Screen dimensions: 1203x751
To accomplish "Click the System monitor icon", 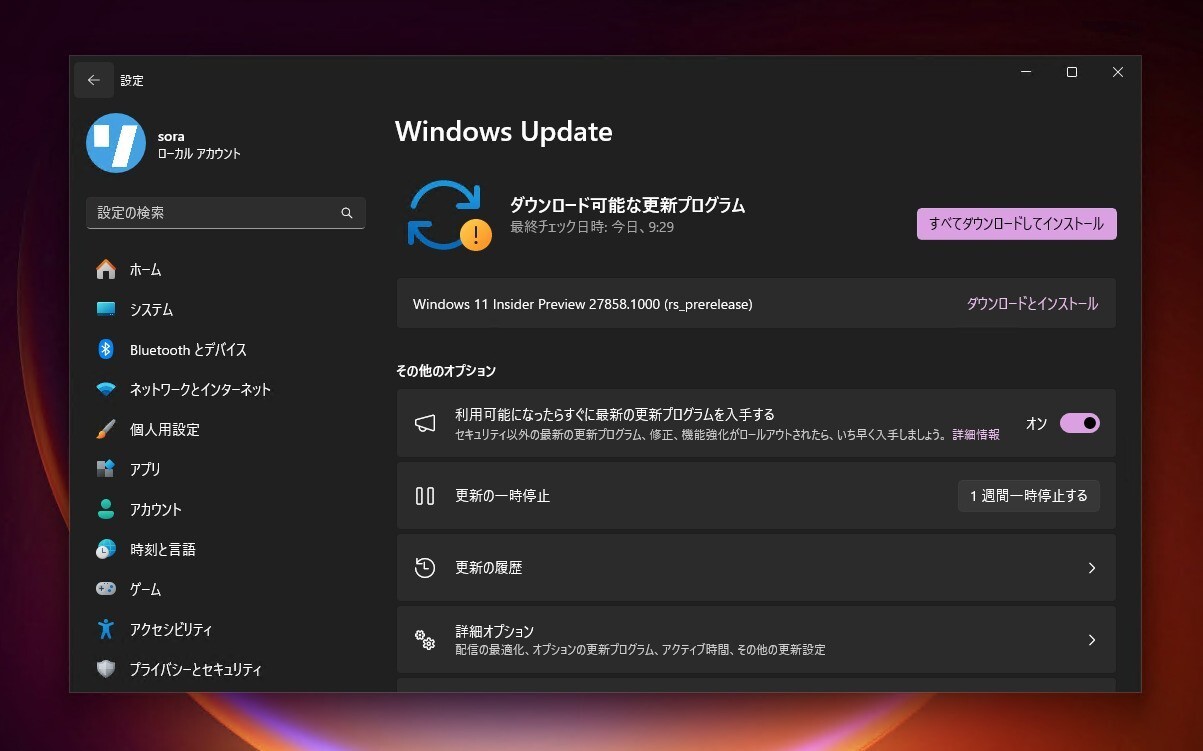I will tap(106, 309).
